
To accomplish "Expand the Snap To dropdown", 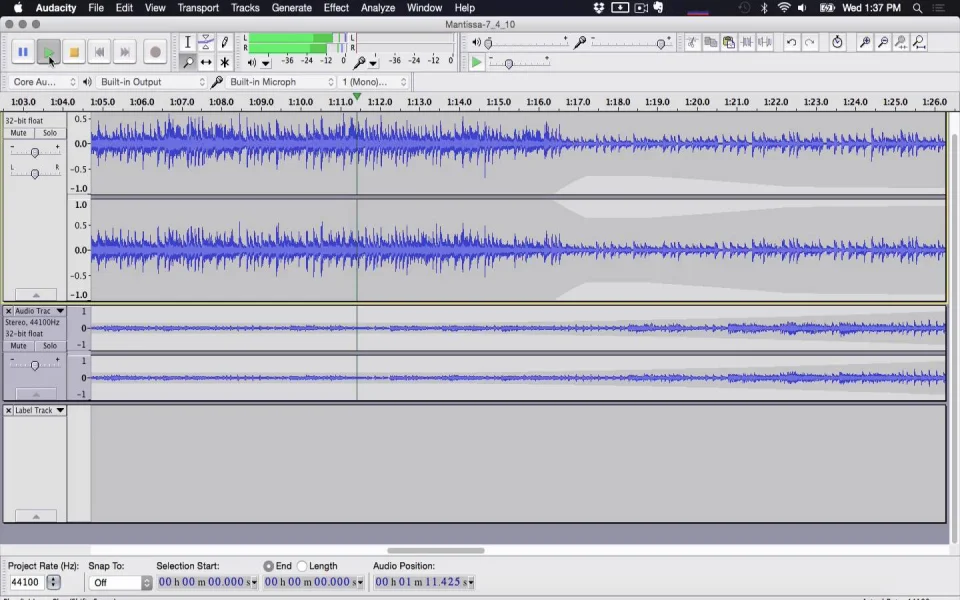I will (x=120, y=583).
